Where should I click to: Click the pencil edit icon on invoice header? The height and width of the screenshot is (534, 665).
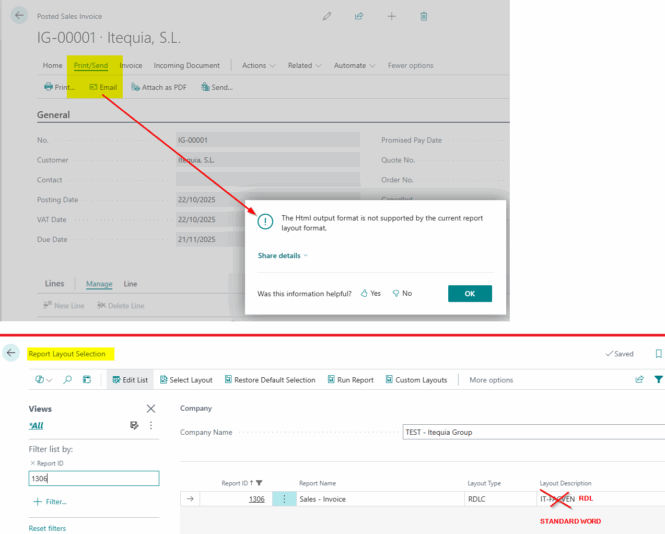tap(327, 16)
